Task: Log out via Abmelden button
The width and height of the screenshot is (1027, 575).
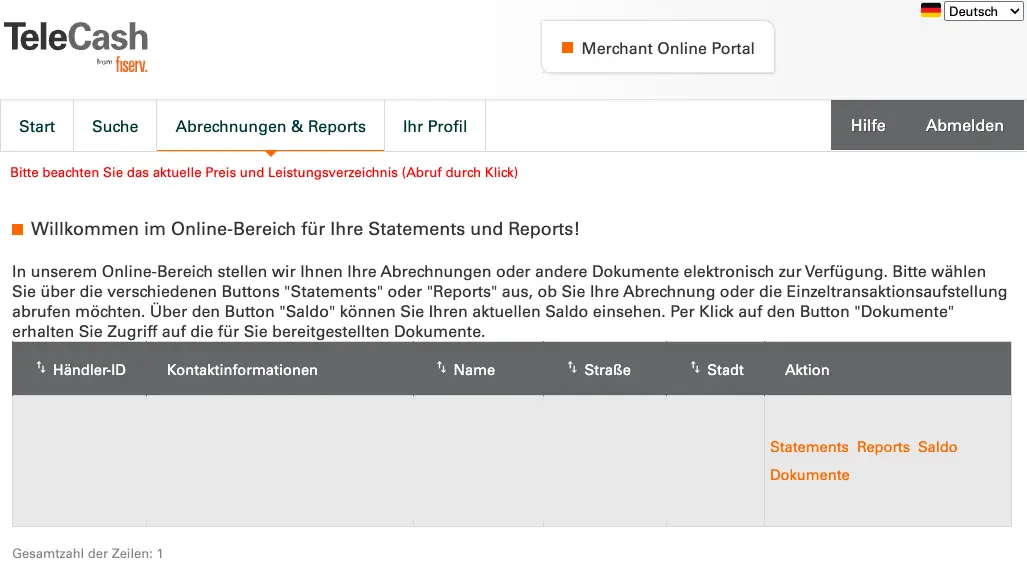Action: (964, 126)
